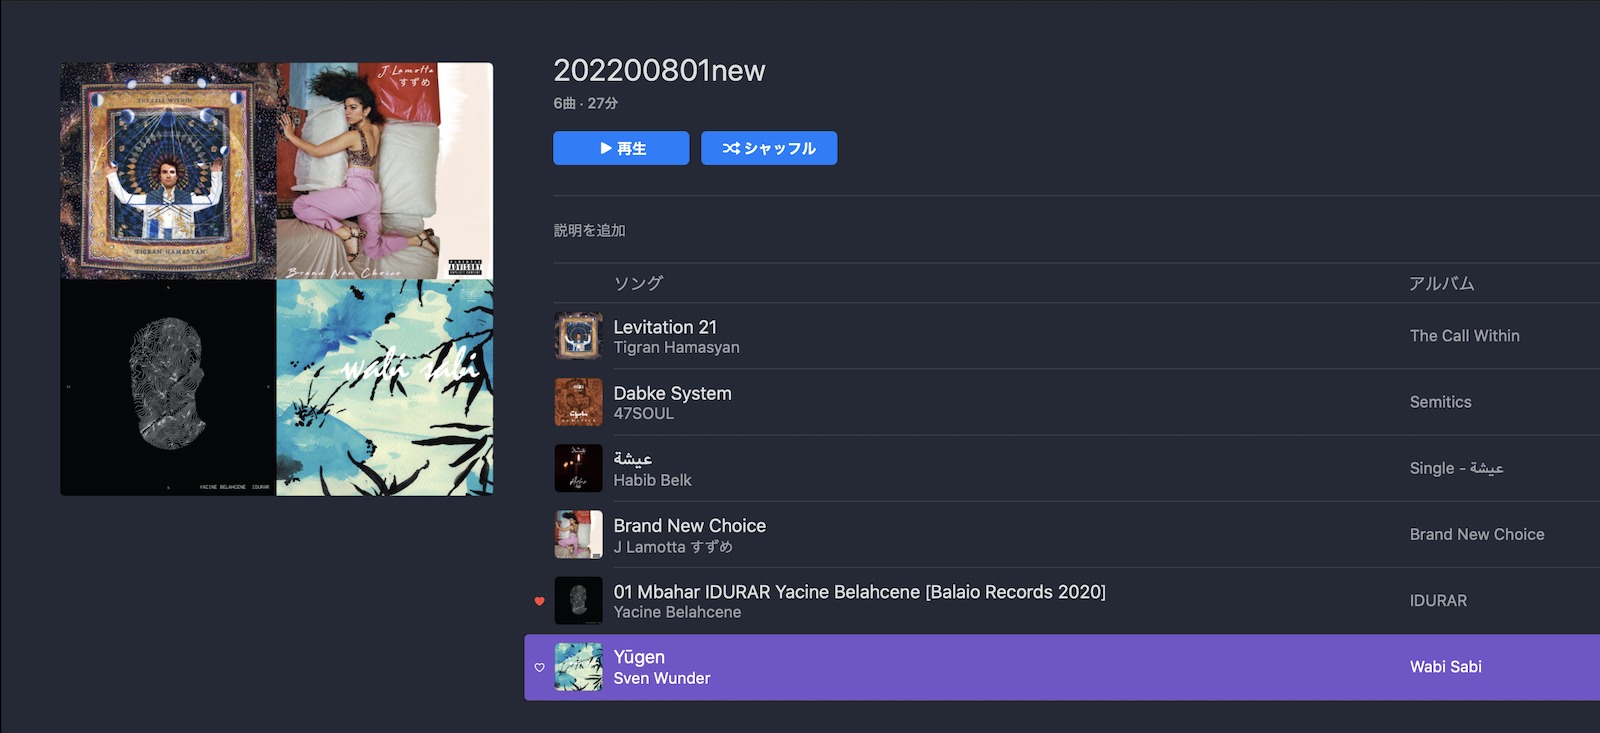
Task: Click the Yacine Belahcene cover in playlist artwork
Action: tap(168, 387)
